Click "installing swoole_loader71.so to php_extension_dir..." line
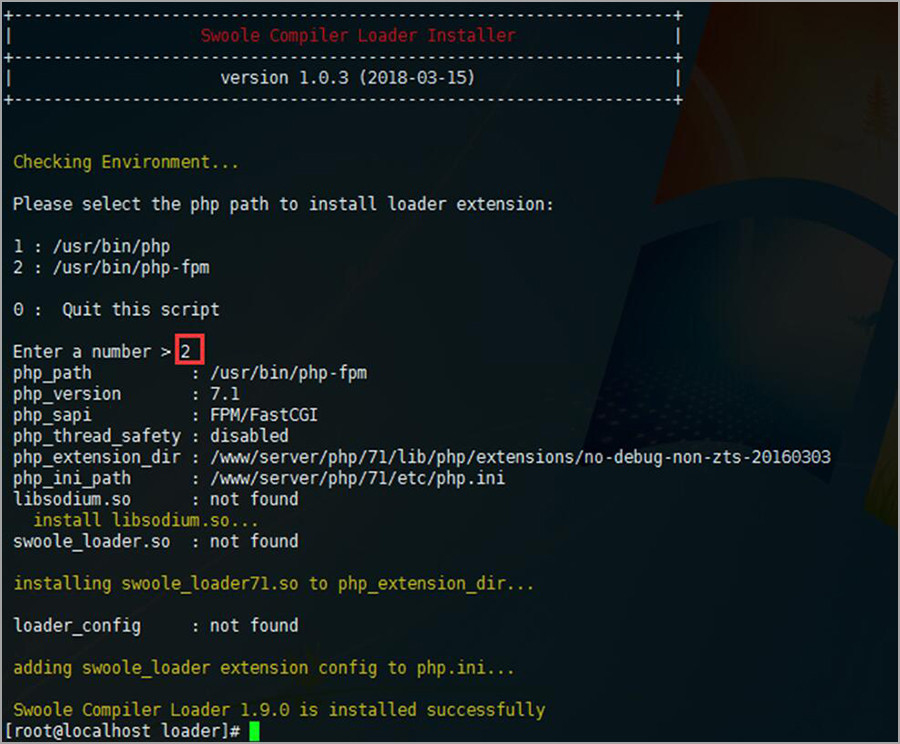This screenshot has width=900, height=744. [274, 584]
